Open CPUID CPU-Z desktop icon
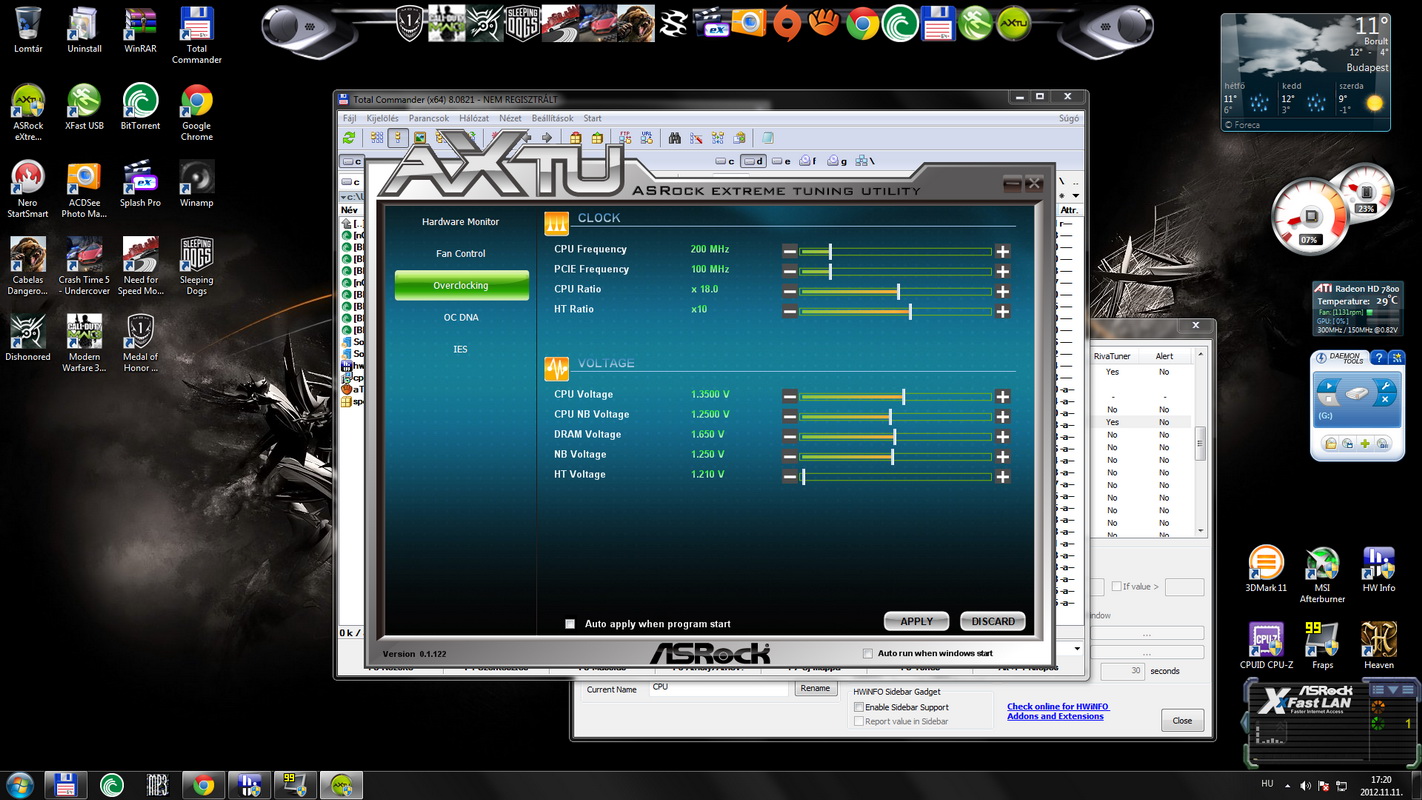Viewport: 1422px width, 800px height. (1266, 646)
